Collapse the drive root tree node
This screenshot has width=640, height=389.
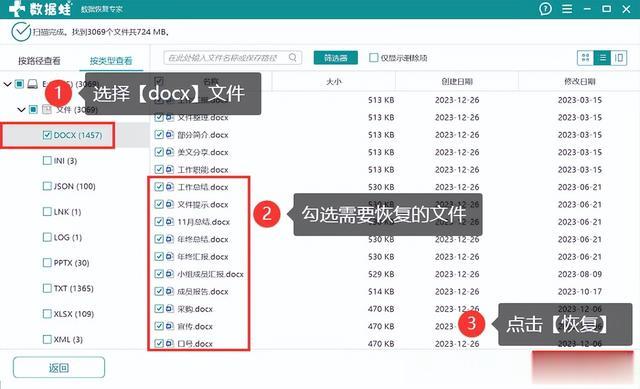[7, 84]
